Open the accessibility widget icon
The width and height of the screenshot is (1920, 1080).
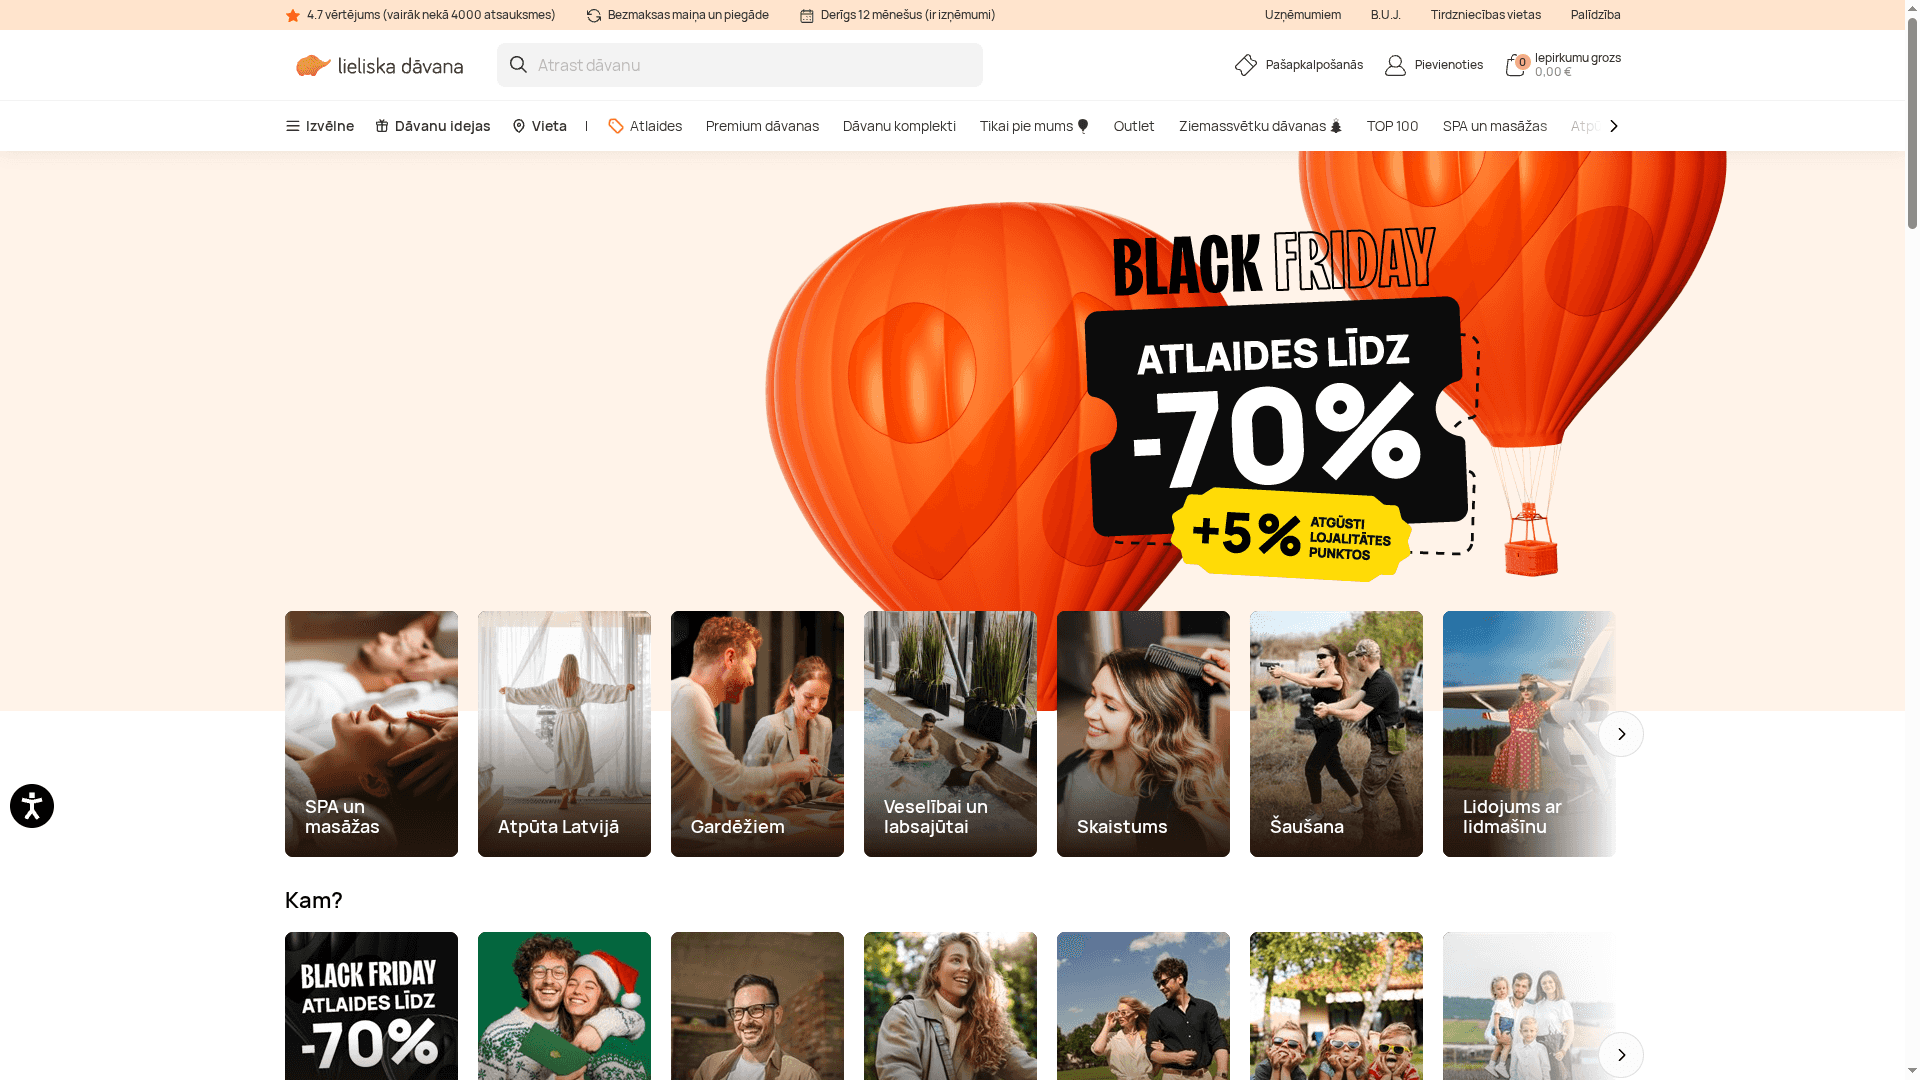pyautogui.click(x=31, y=806)
